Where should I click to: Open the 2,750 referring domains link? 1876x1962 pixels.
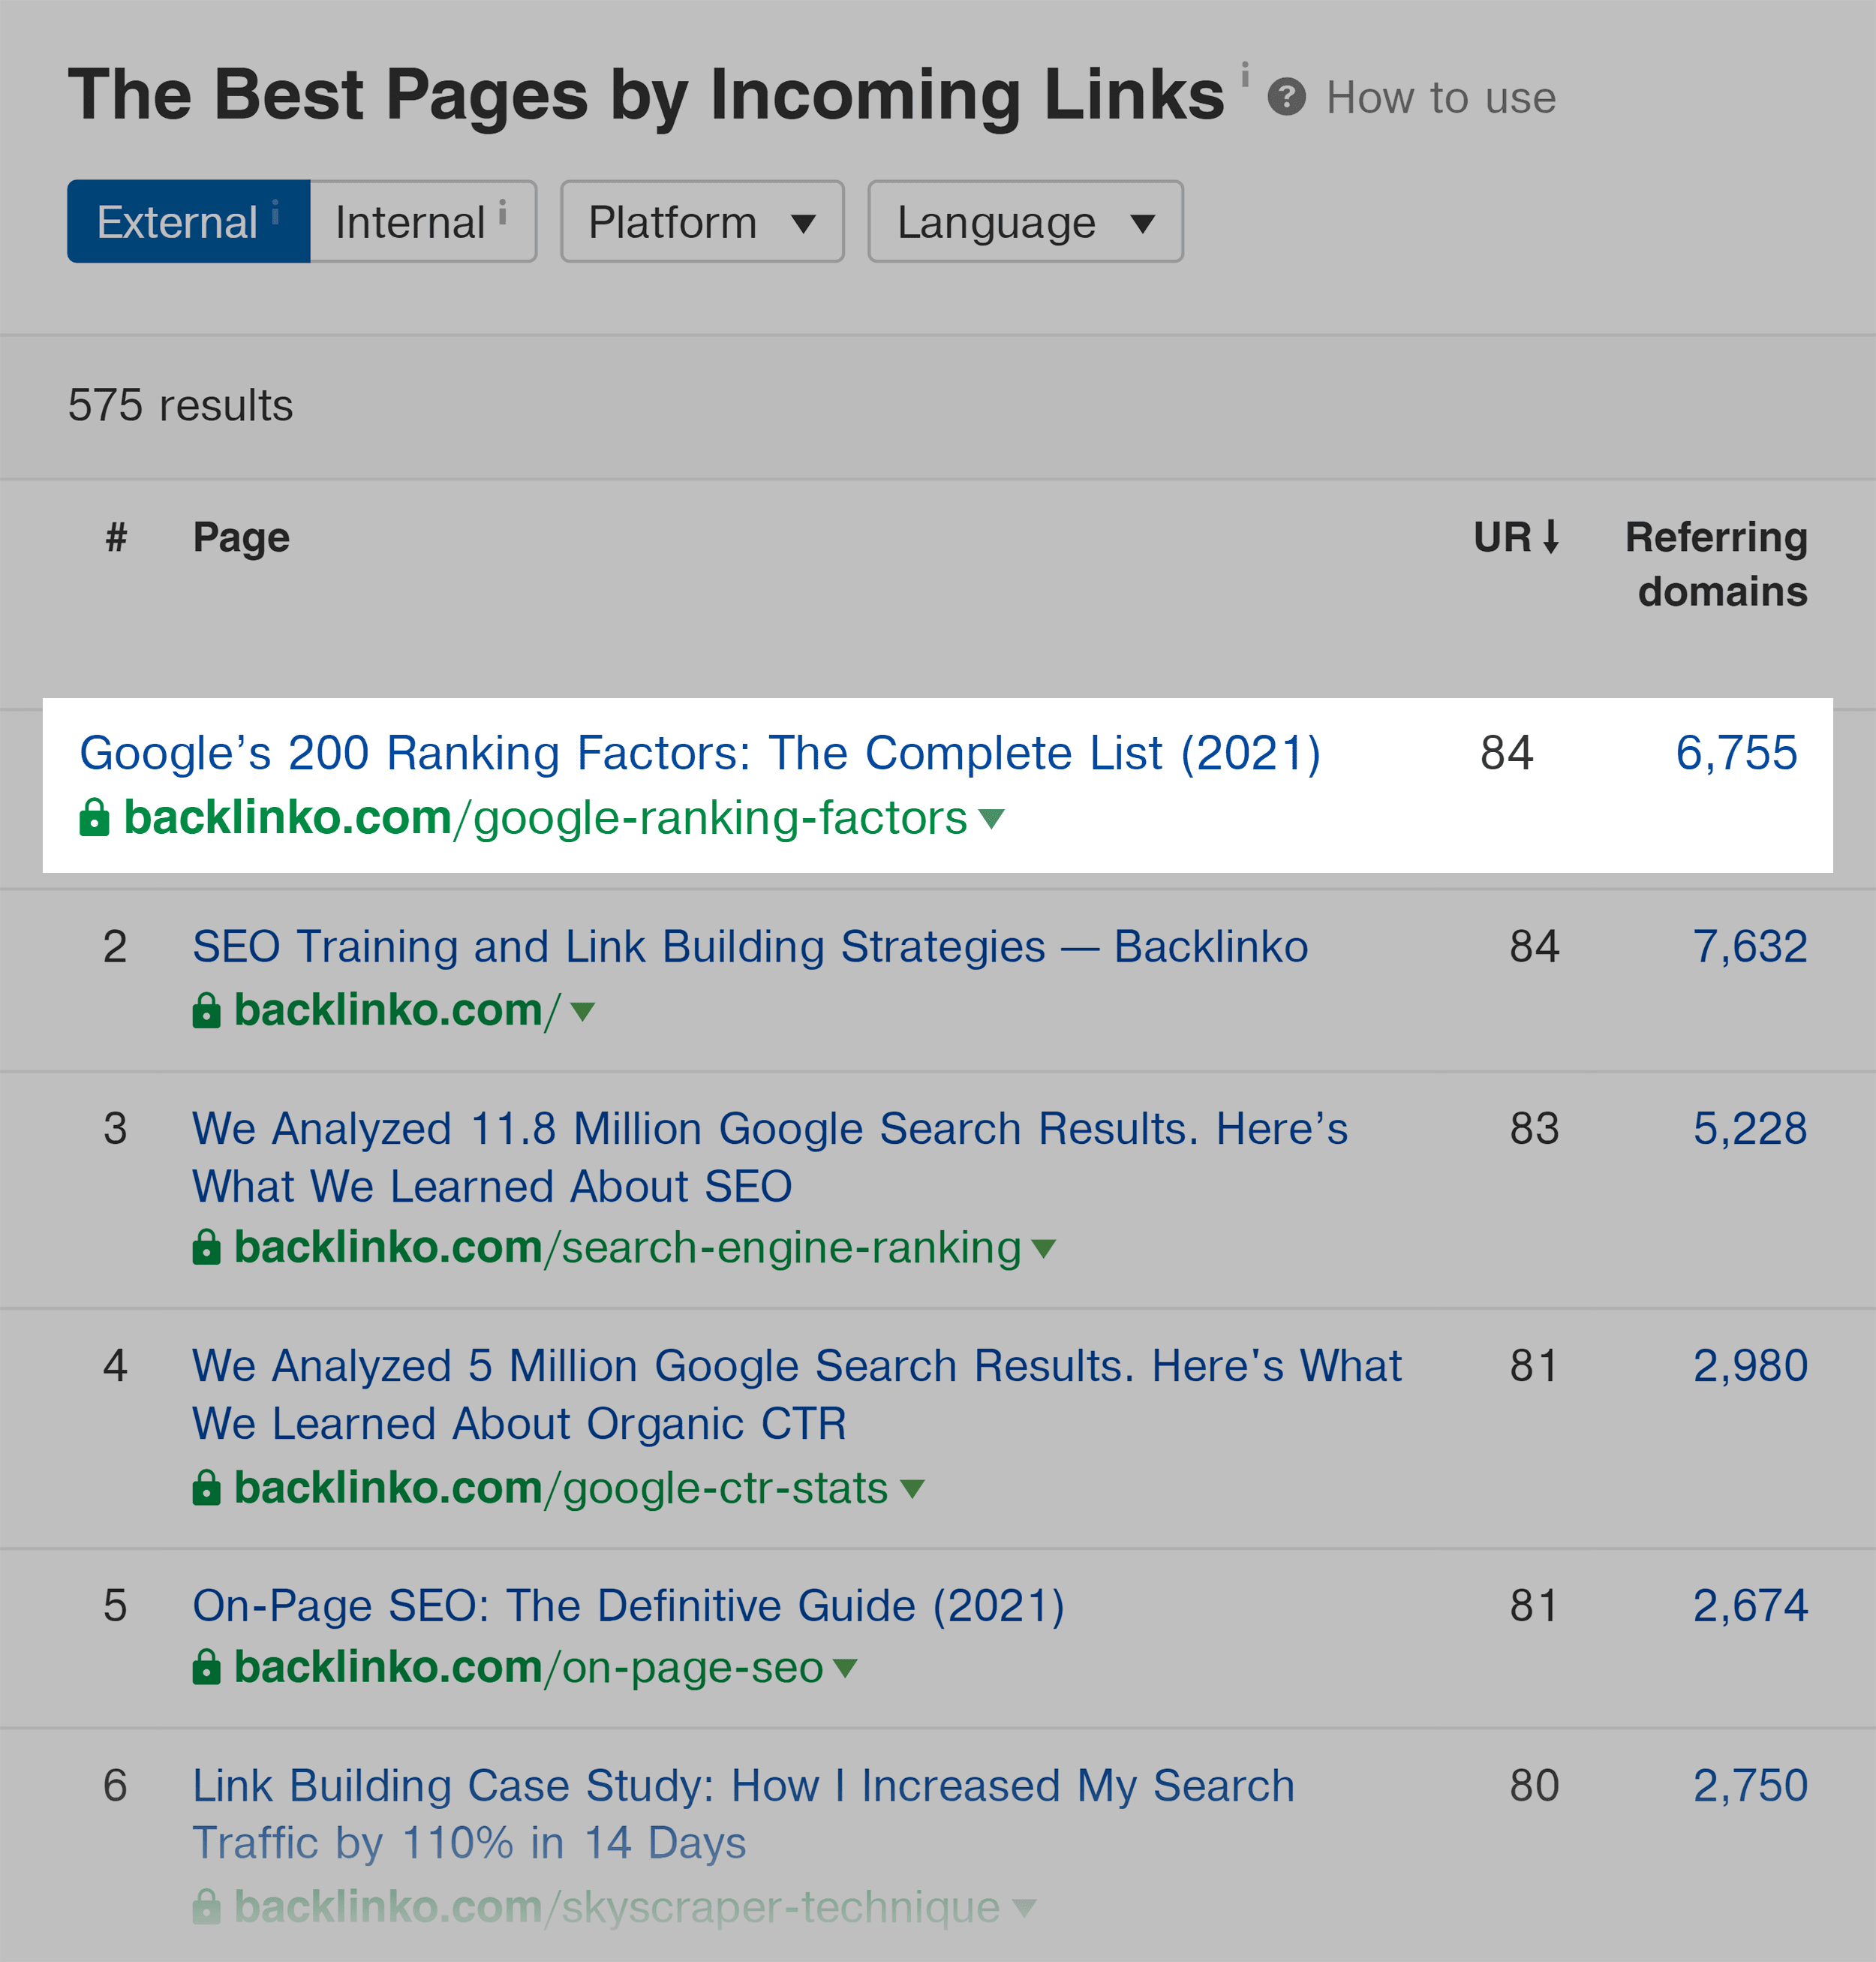pos(1750,1786)
